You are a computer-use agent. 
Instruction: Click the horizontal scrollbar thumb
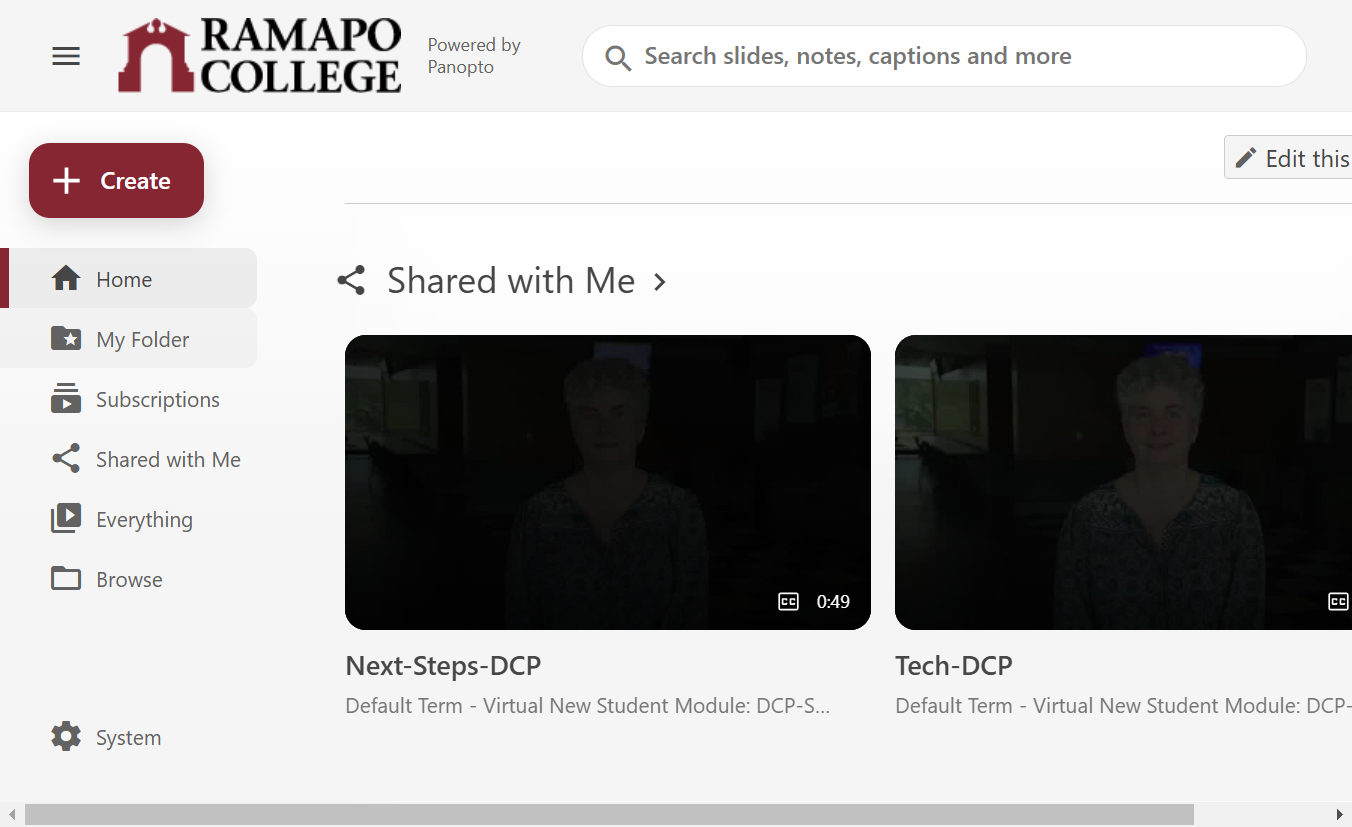coord(609,815)
